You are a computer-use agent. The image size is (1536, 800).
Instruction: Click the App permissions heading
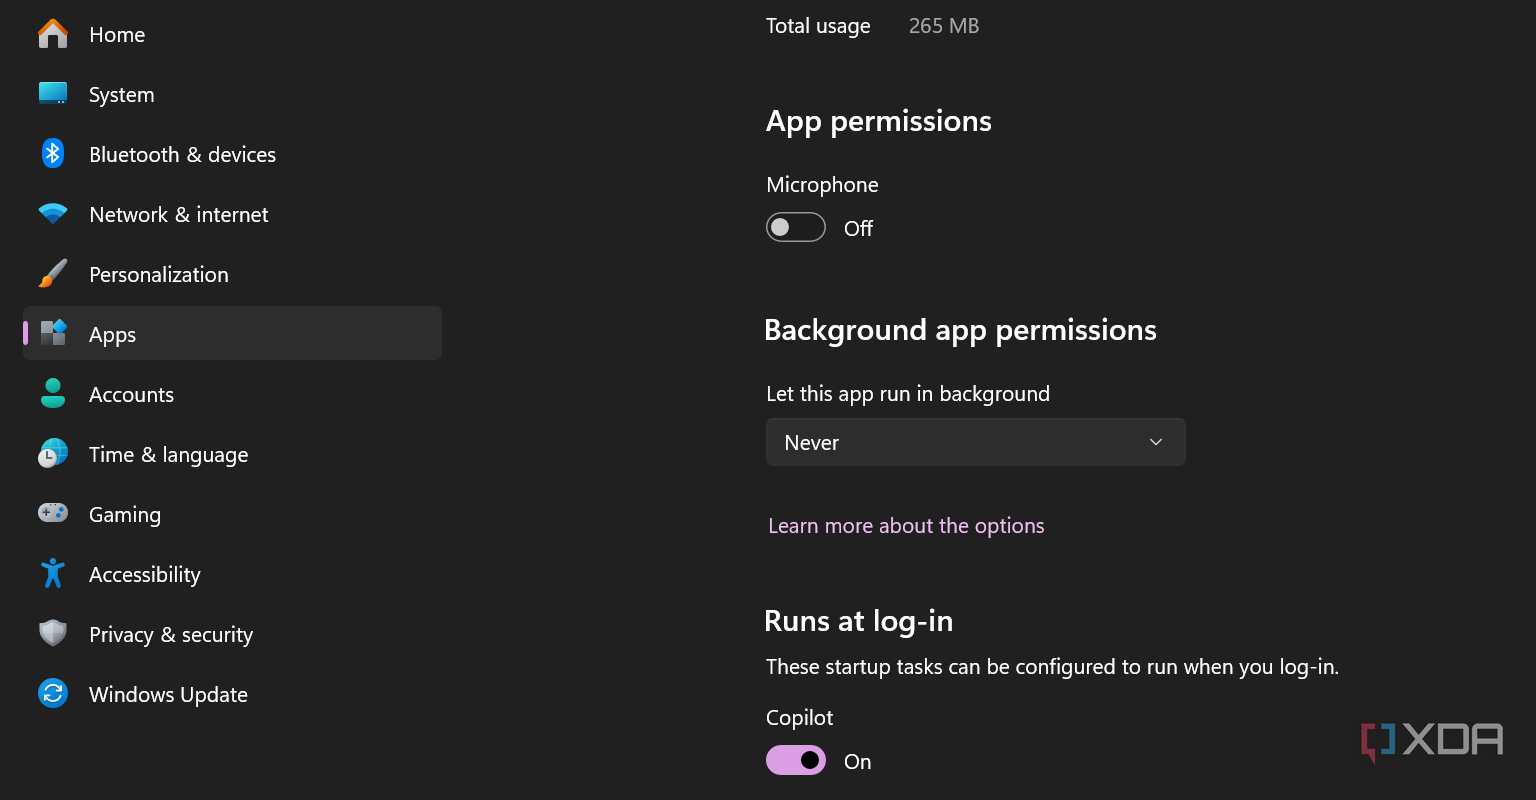point(879,121)
